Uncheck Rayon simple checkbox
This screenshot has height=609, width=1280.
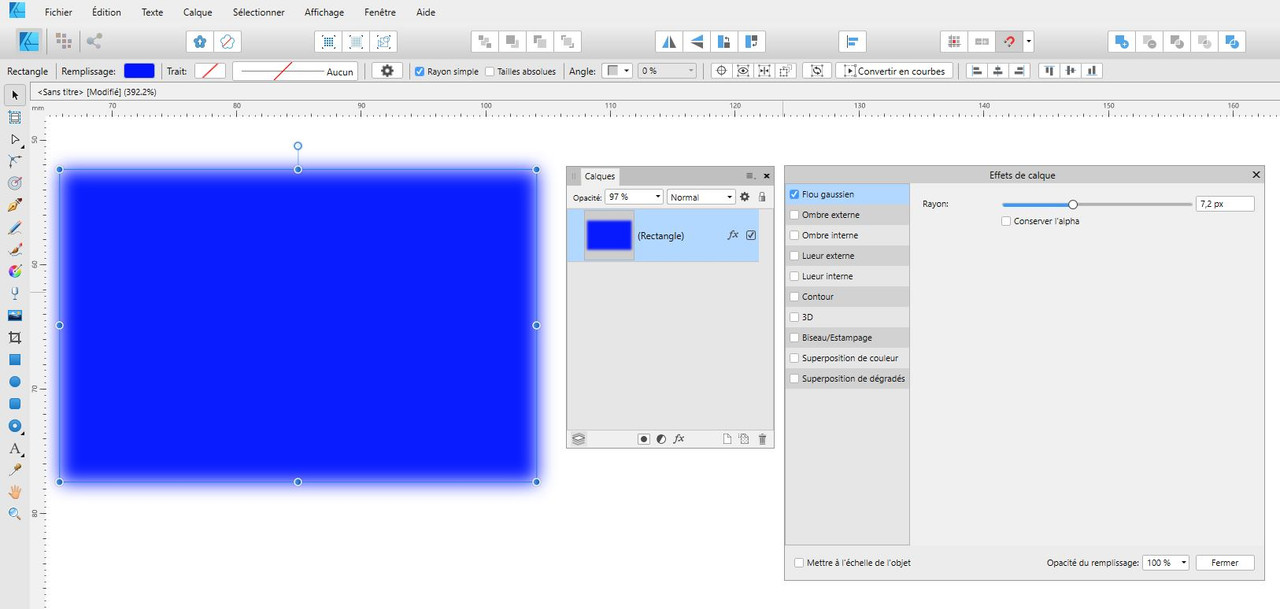[x=420, y=72]
